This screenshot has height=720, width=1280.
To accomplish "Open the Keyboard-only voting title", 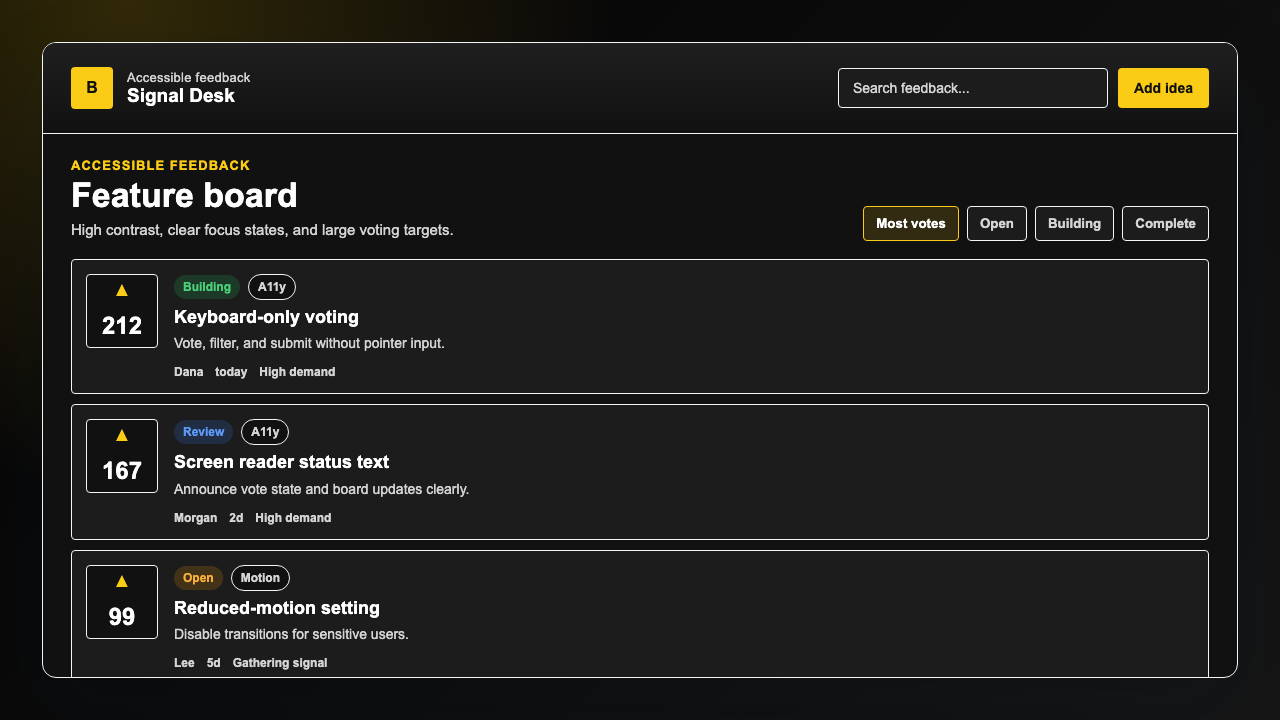I will (266, 317).
